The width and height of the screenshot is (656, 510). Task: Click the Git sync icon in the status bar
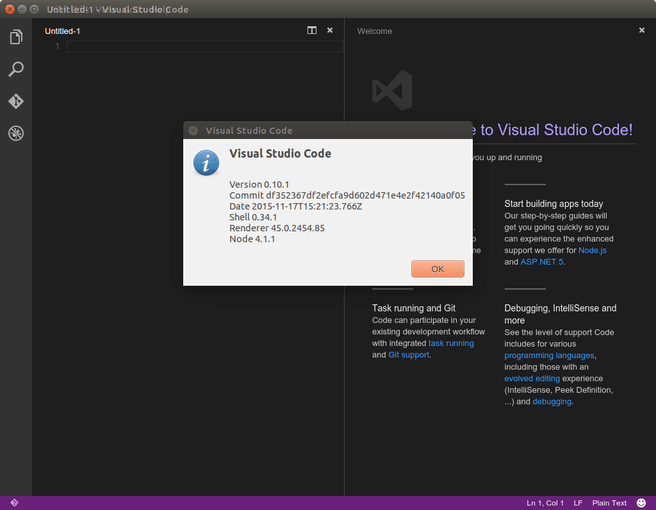[14, 503]
